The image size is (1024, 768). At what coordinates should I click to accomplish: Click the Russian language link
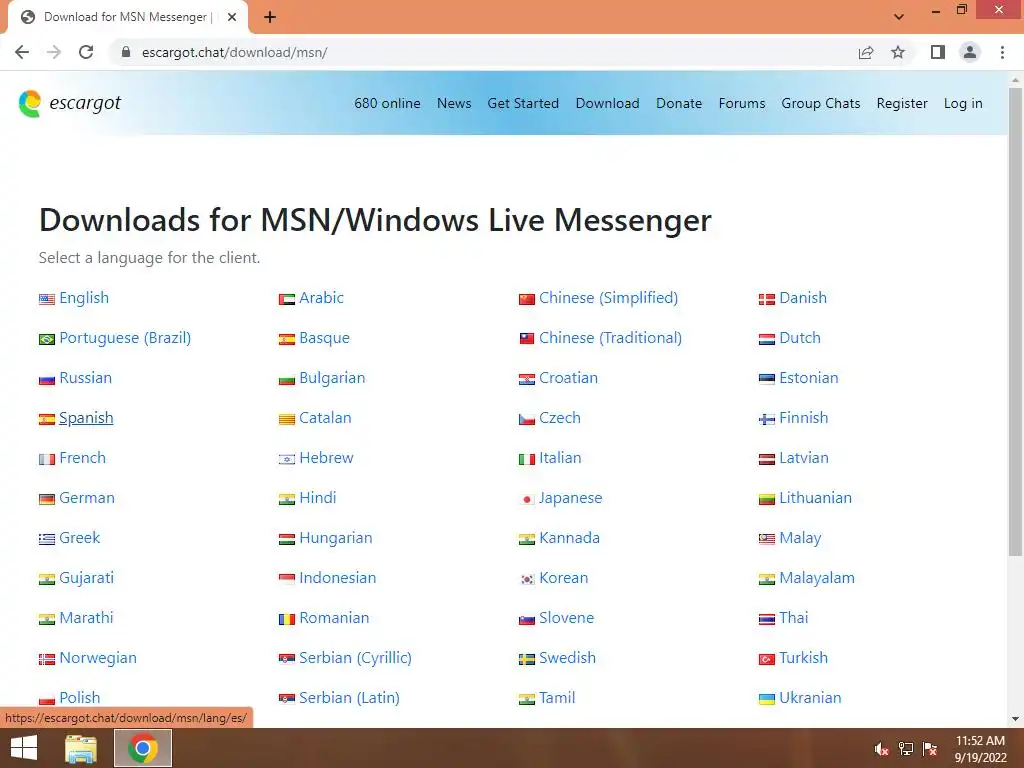click(86, 377)
